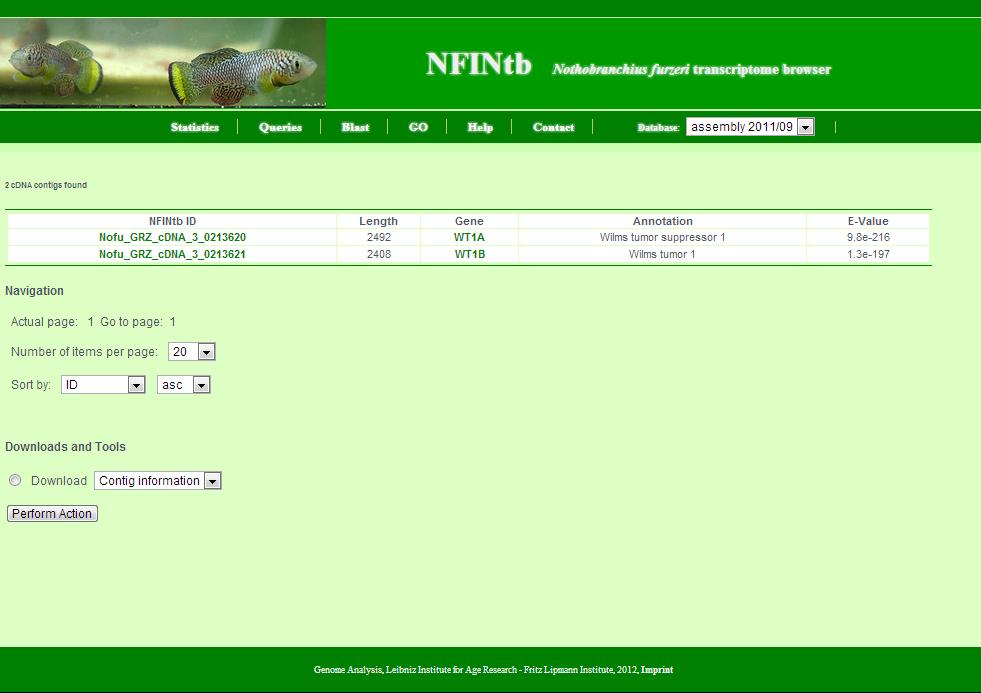Open the Imprint link in footer

click(x=657, y=670)
